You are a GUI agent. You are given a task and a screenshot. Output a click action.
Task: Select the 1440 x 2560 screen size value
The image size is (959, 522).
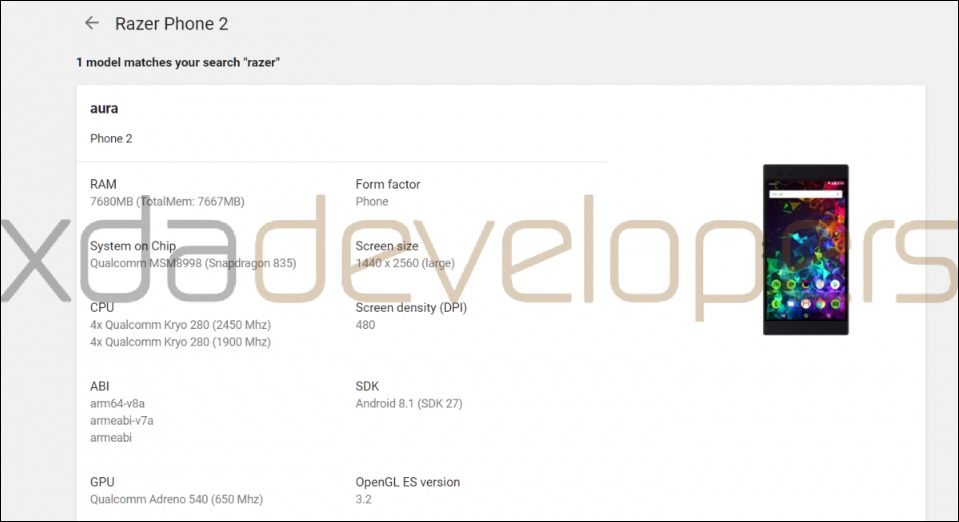(x=405, y=263)
